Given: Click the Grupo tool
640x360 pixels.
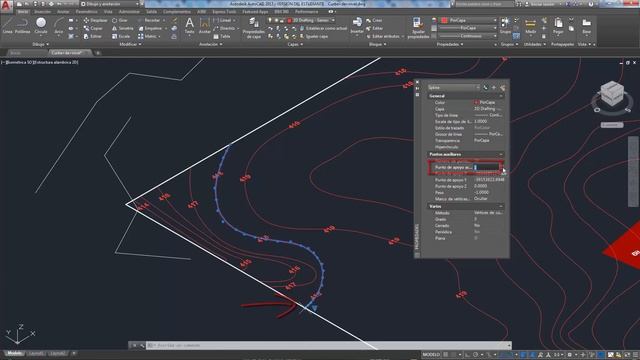Looking at the screenshot, I should click(505, 25).
